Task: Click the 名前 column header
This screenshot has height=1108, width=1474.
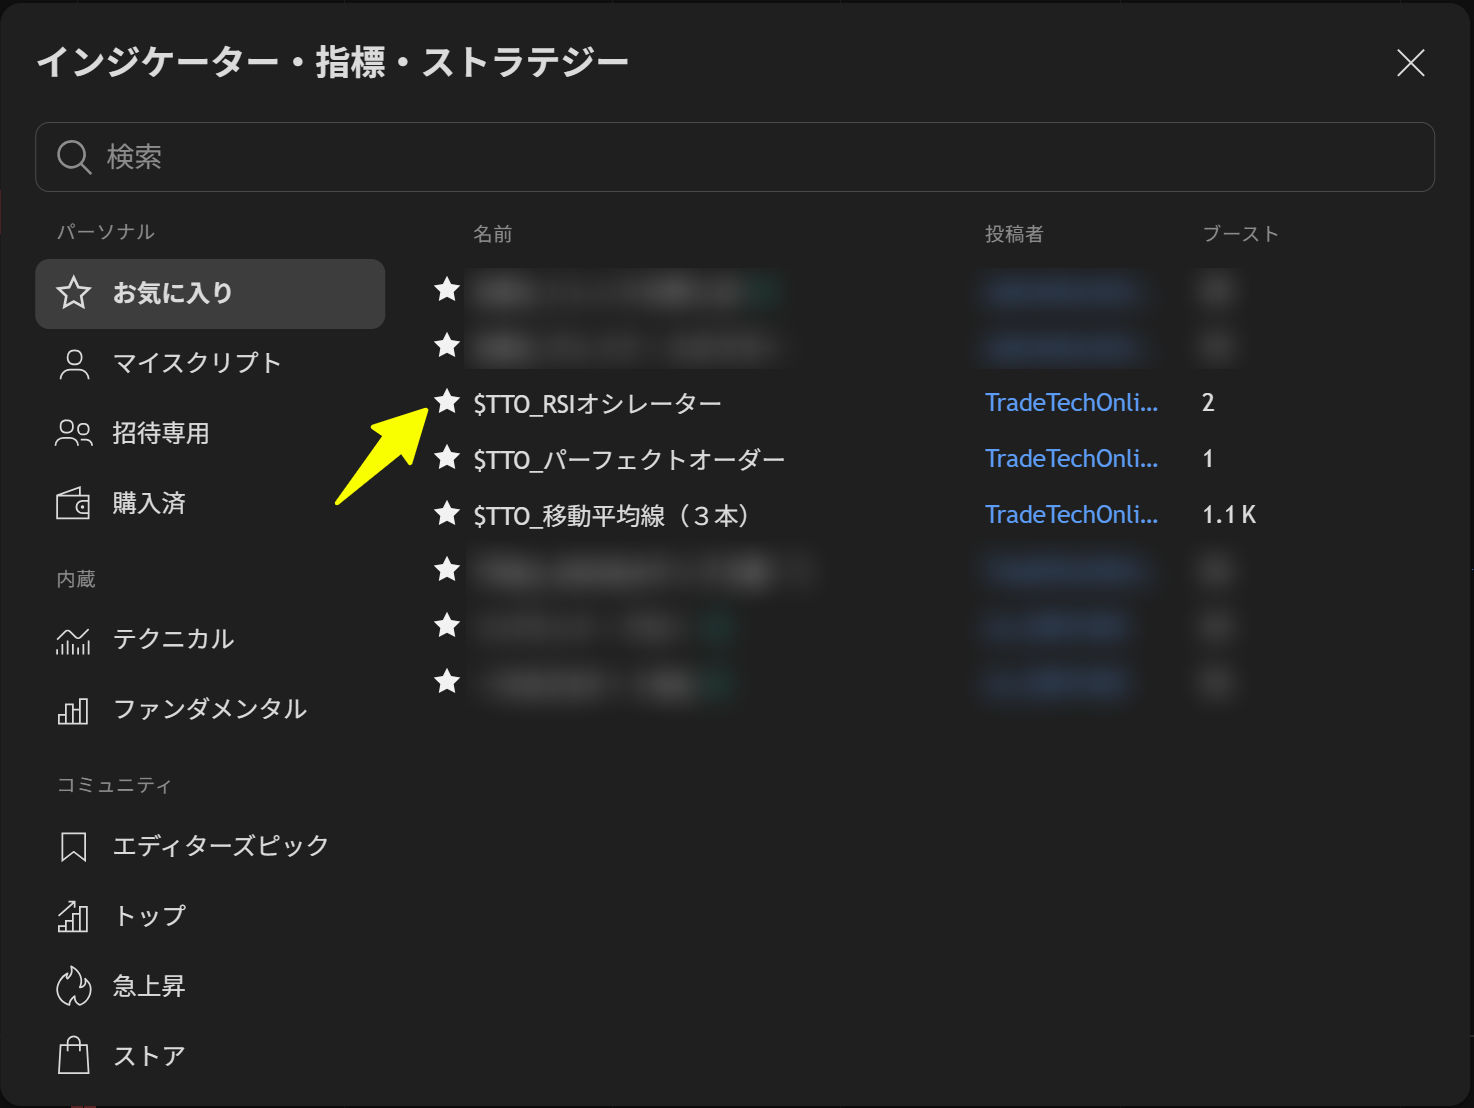Action: coord(492,234)
